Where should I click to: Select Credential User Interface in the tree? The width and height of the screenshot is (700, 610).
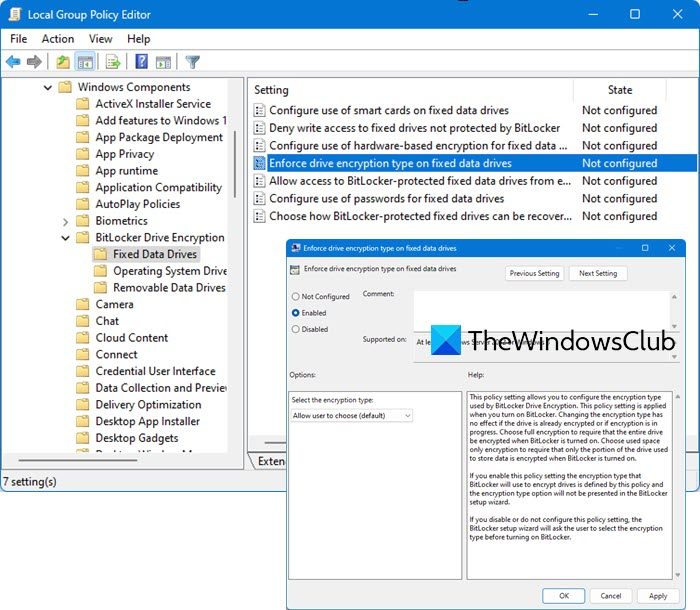pyautogui.click(x=155, y=371)
